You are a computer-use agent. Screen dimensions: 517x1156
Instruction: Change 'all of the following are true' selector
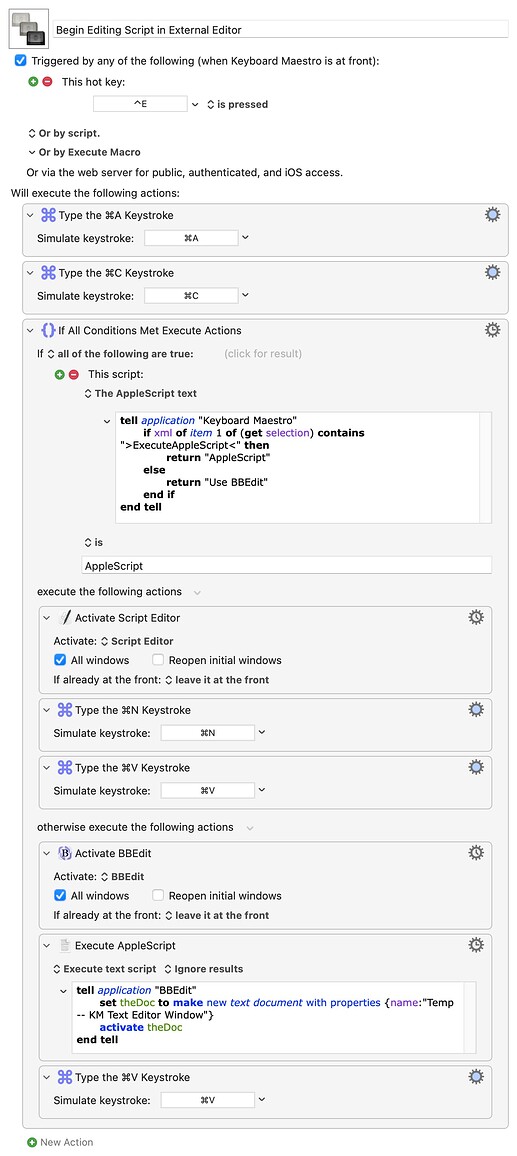[x=119, y=354]
